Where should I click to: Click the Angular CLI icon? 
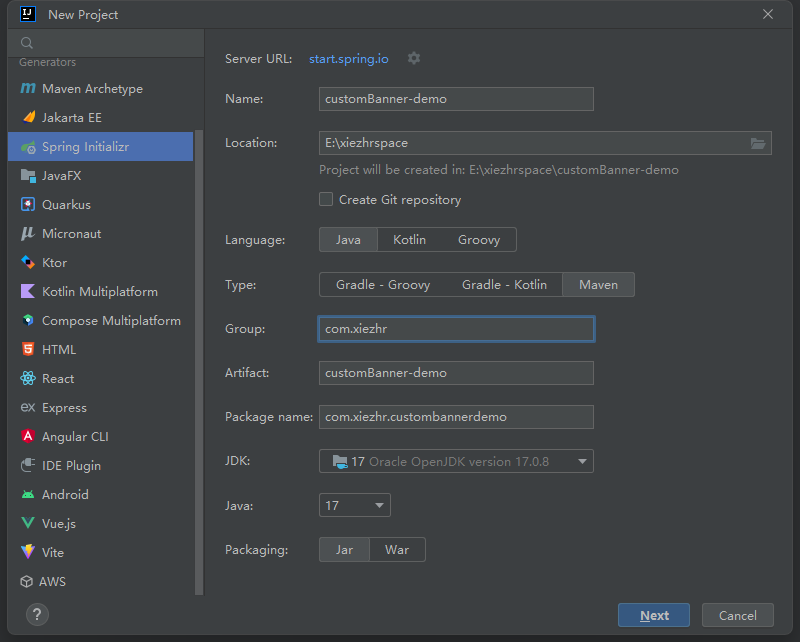(x=28, y=436)
